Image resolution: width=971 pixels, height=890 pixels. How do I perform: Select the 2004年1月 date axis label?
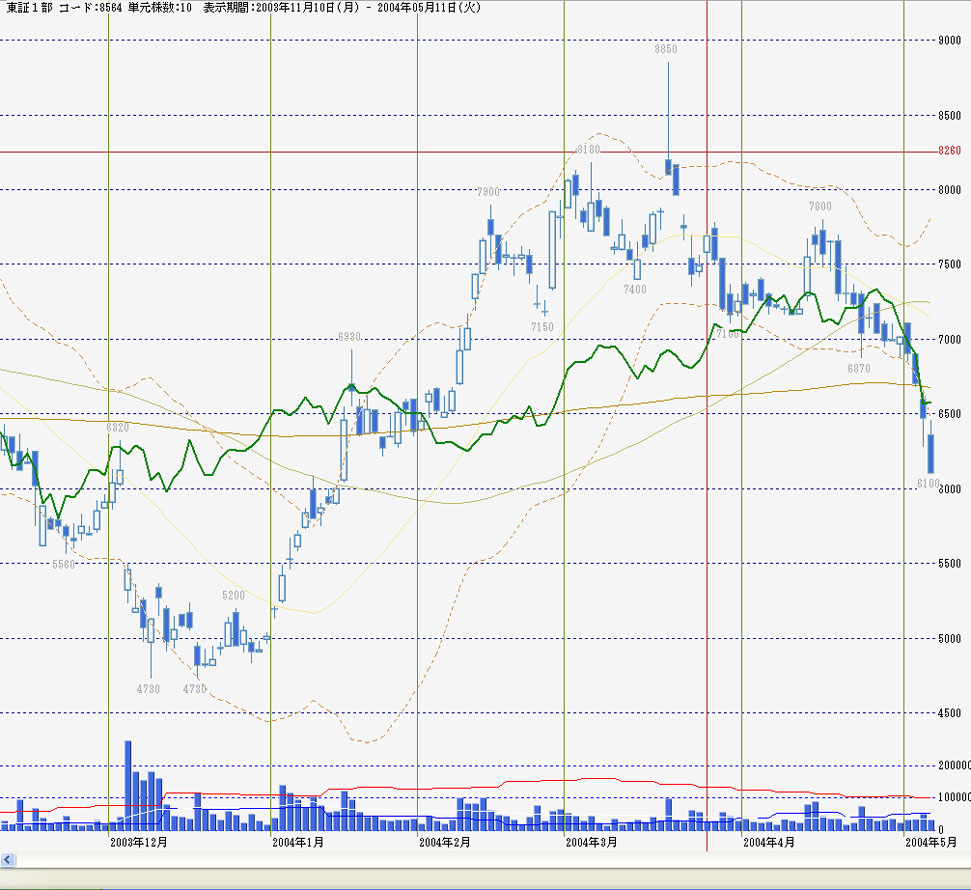(x=298, y=843)
